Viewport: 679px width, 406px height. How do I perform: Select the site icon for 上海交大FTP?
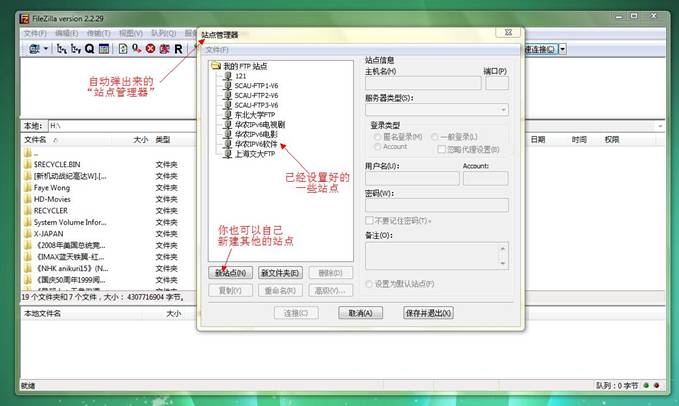(228, 154)
